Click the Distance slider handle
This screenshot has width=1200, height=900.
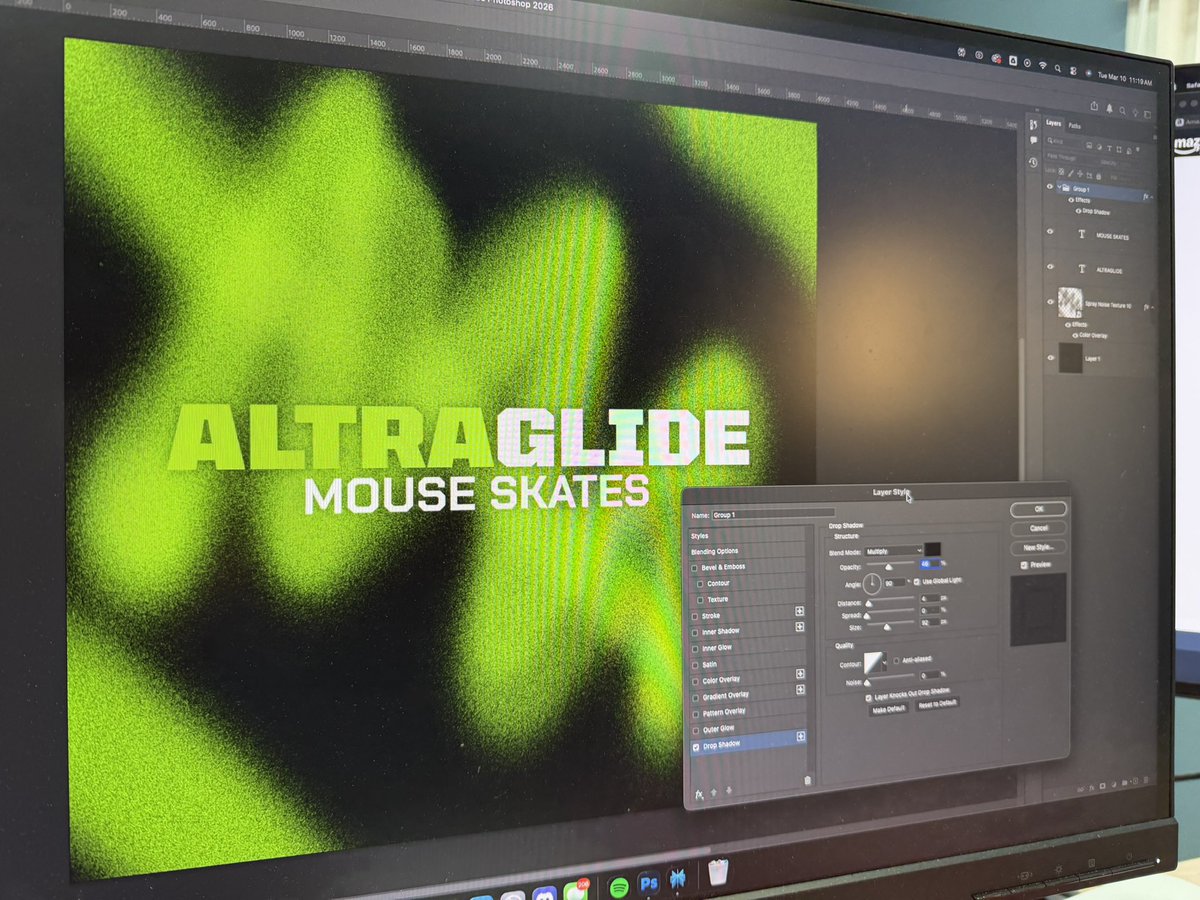pos(868,604)
